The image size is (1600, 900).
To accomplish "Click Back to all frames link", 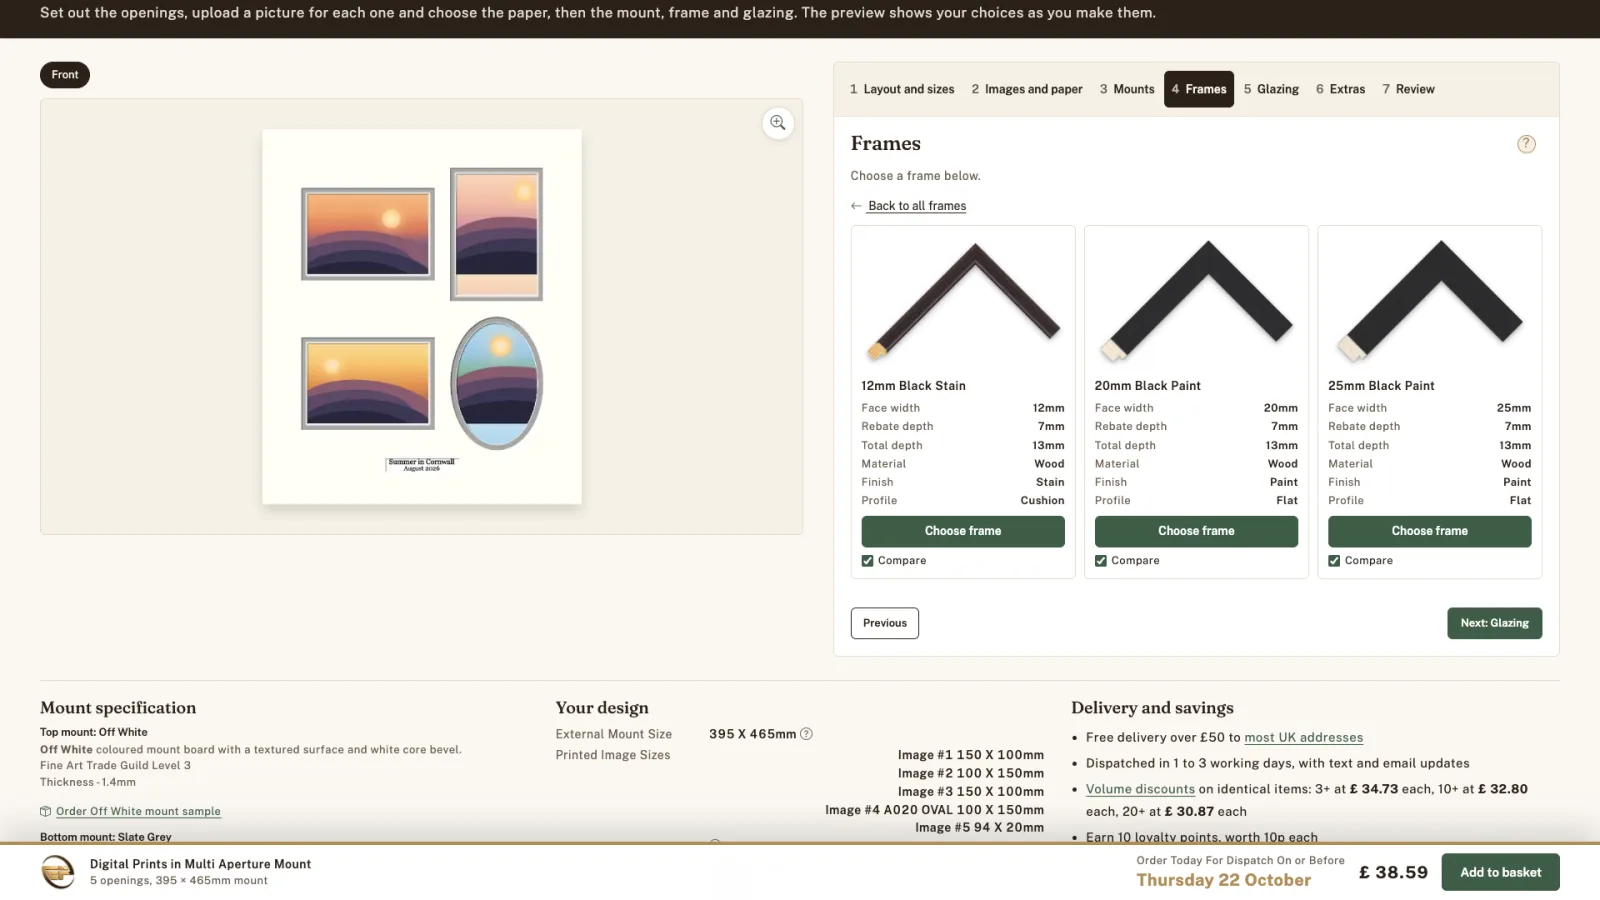I will (917, 206).
